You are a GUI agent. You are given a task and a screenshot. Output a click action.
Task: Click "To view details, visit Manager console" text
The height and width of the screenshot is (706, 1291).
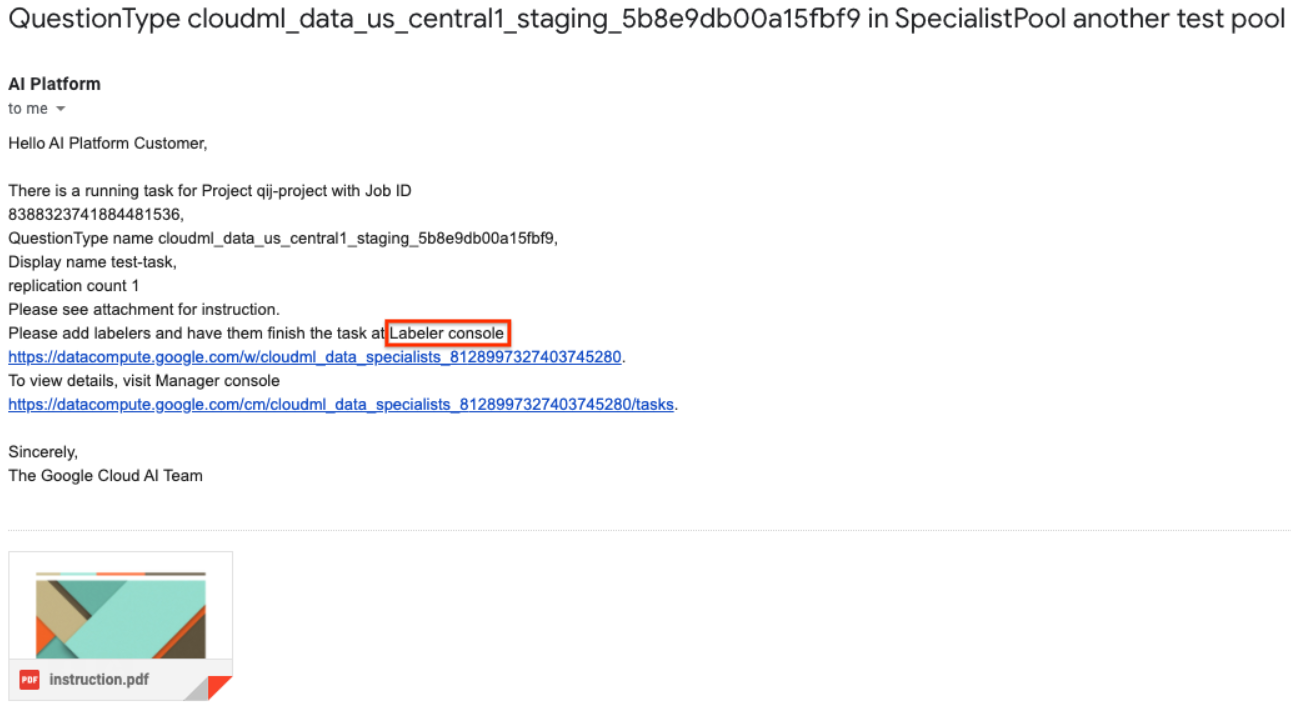144,381
